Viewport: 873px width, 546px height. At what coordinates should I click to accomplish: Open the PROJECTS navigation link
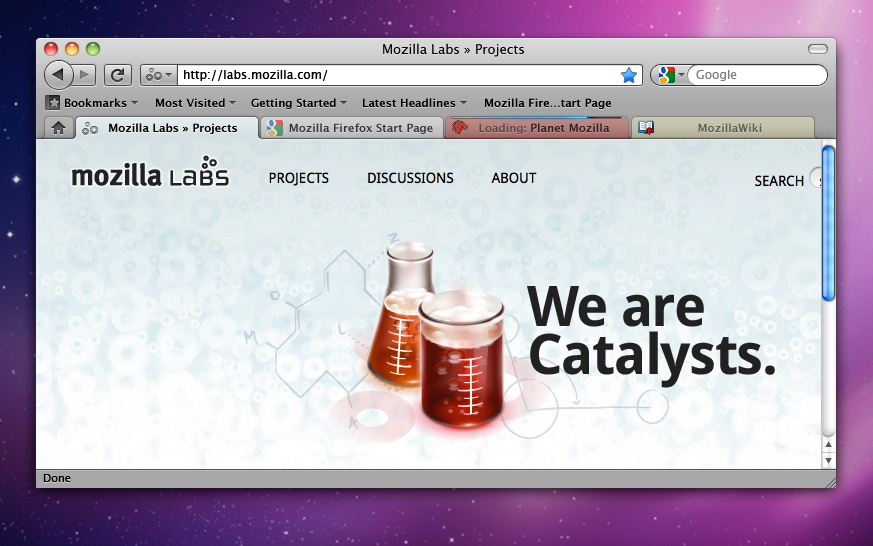click(x=298, y=178)
